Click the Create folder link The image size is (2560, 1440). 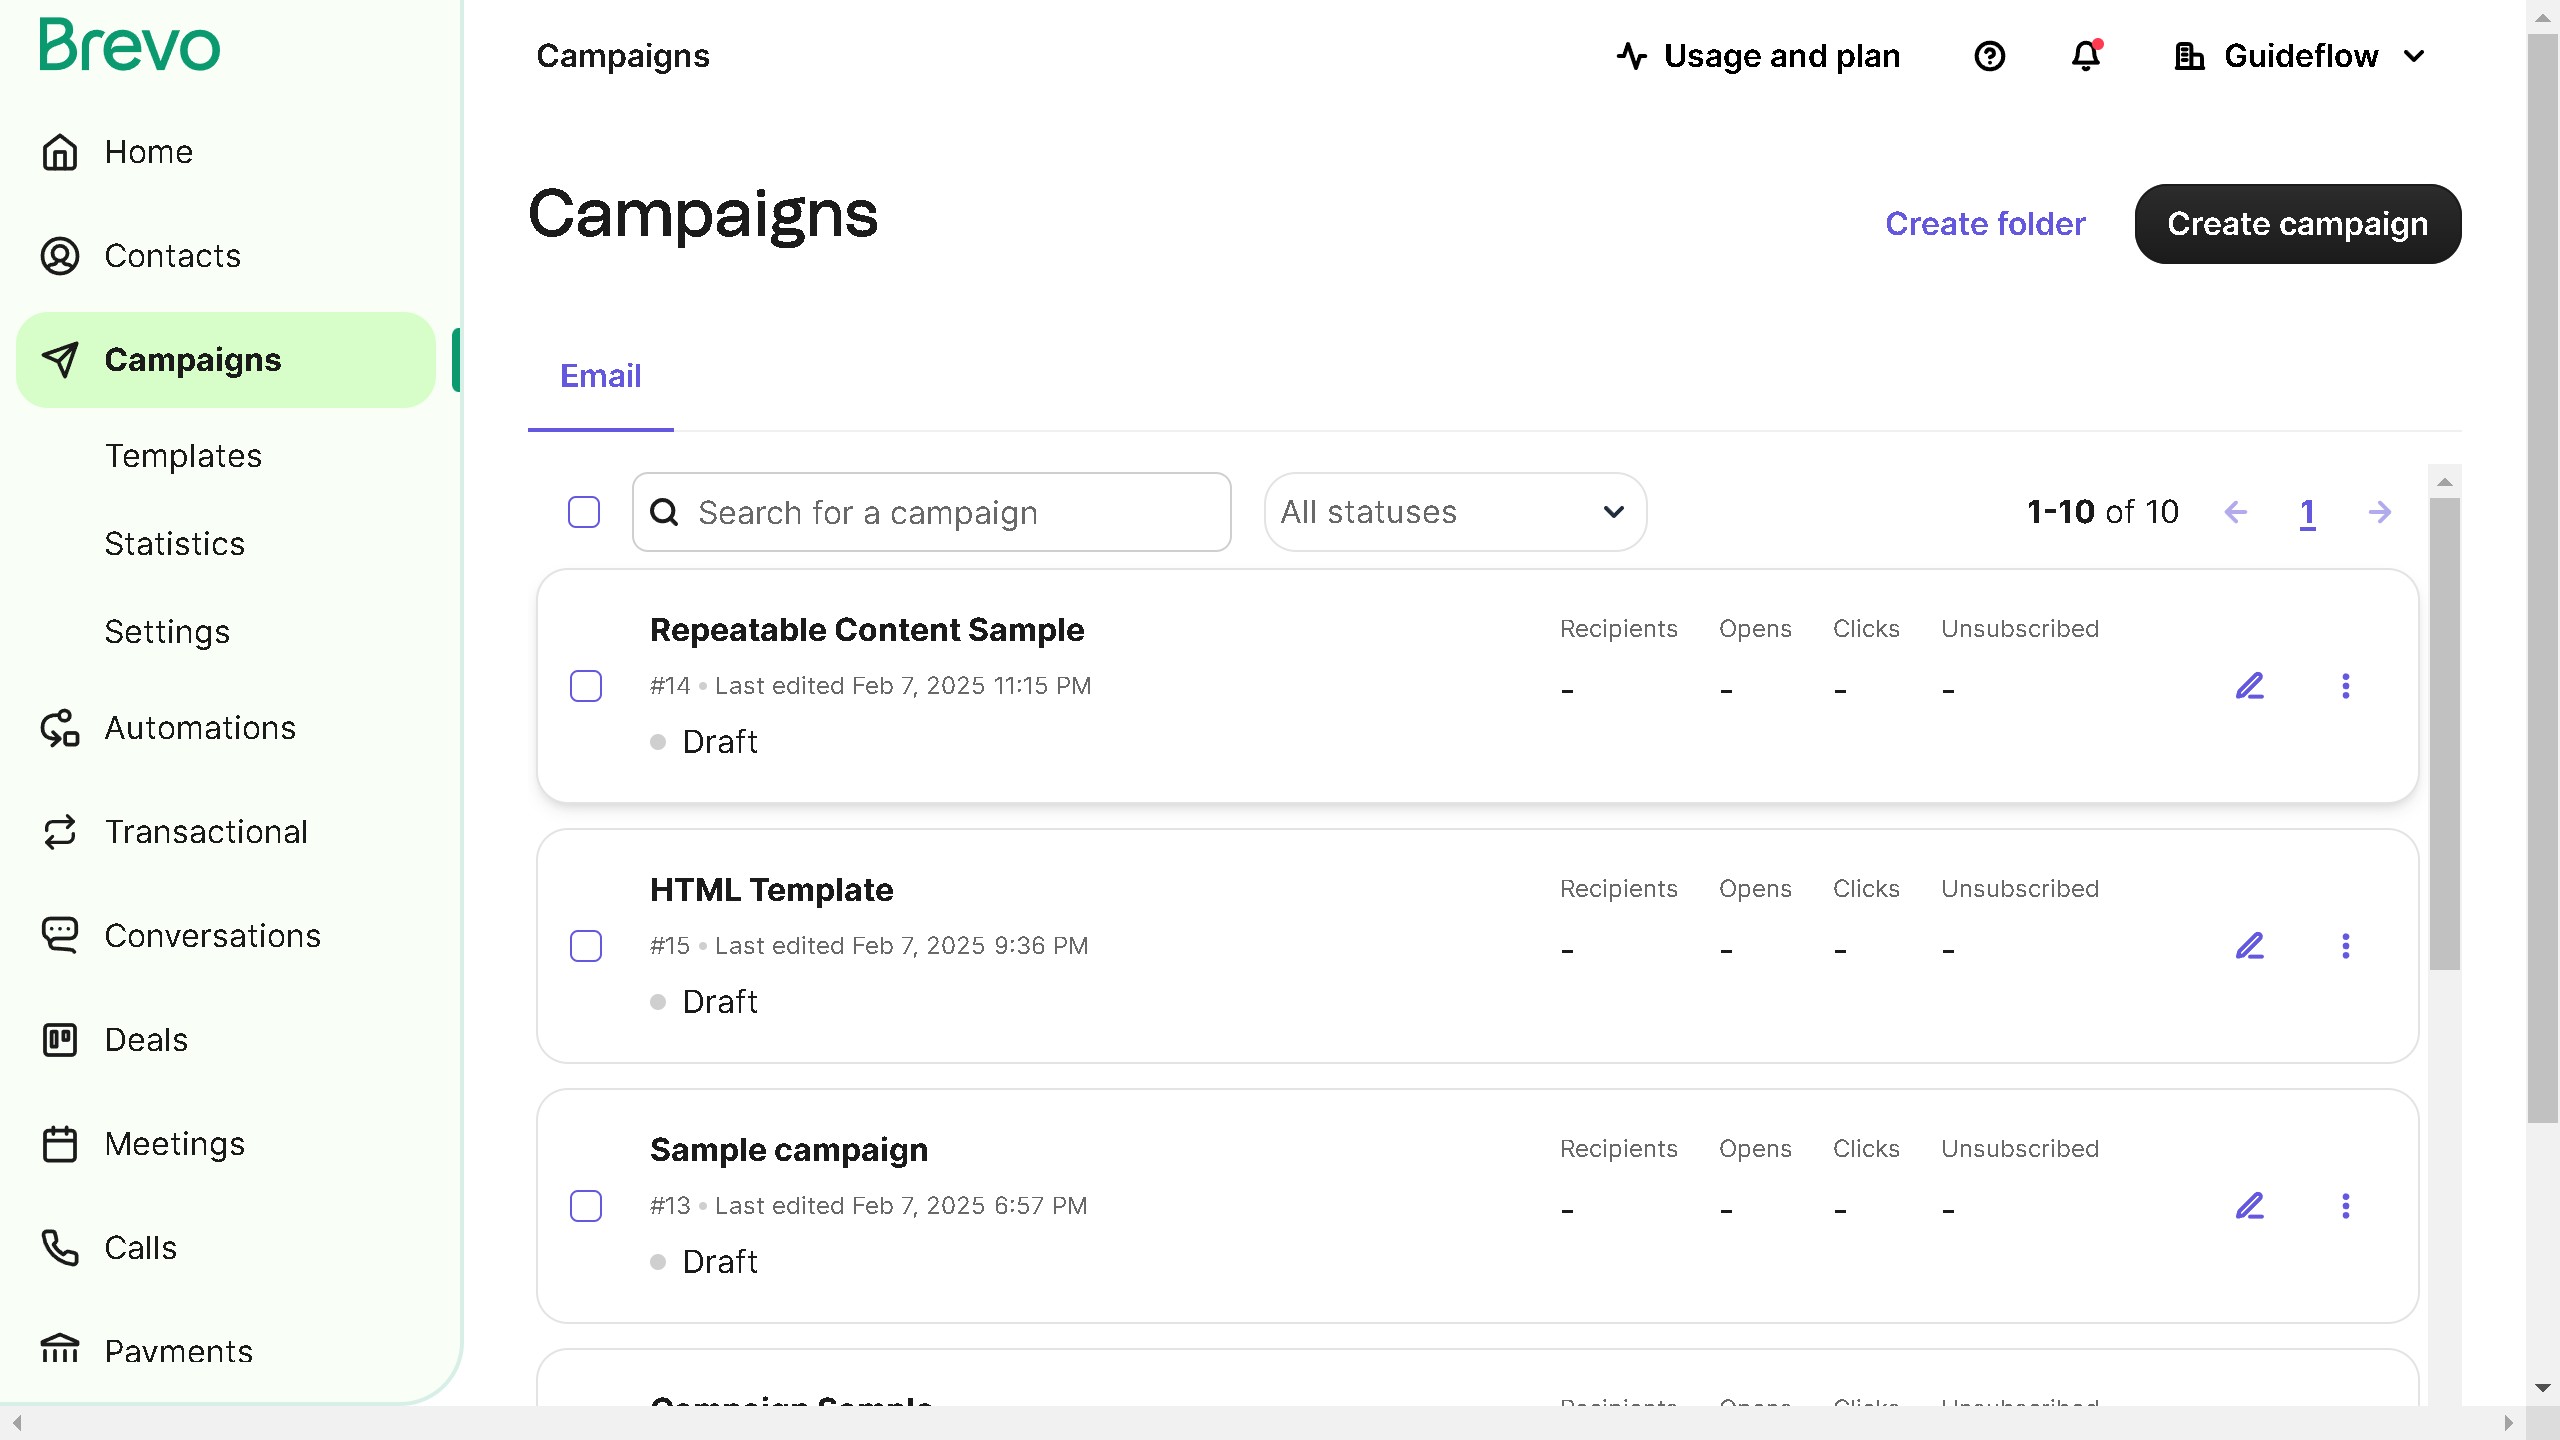click(x=1985, y=224)
